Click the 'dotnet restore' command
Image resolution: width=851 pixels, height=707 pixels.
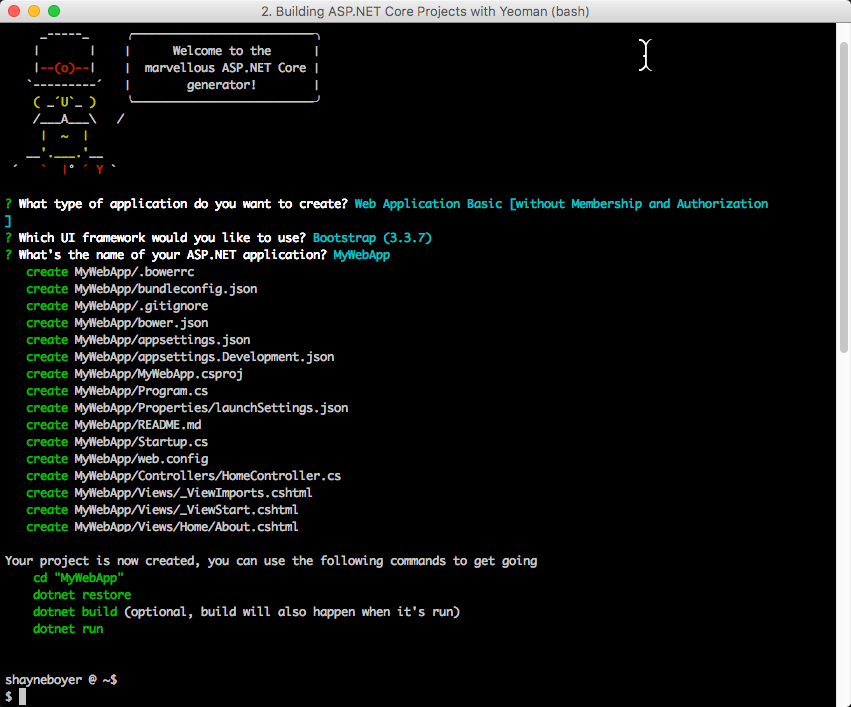tap(82, 595)
